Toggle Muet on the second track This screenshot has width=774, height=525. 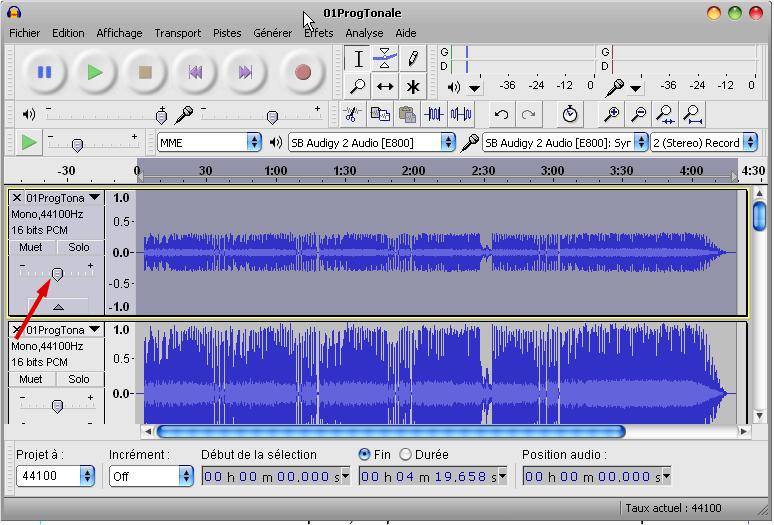31,379
